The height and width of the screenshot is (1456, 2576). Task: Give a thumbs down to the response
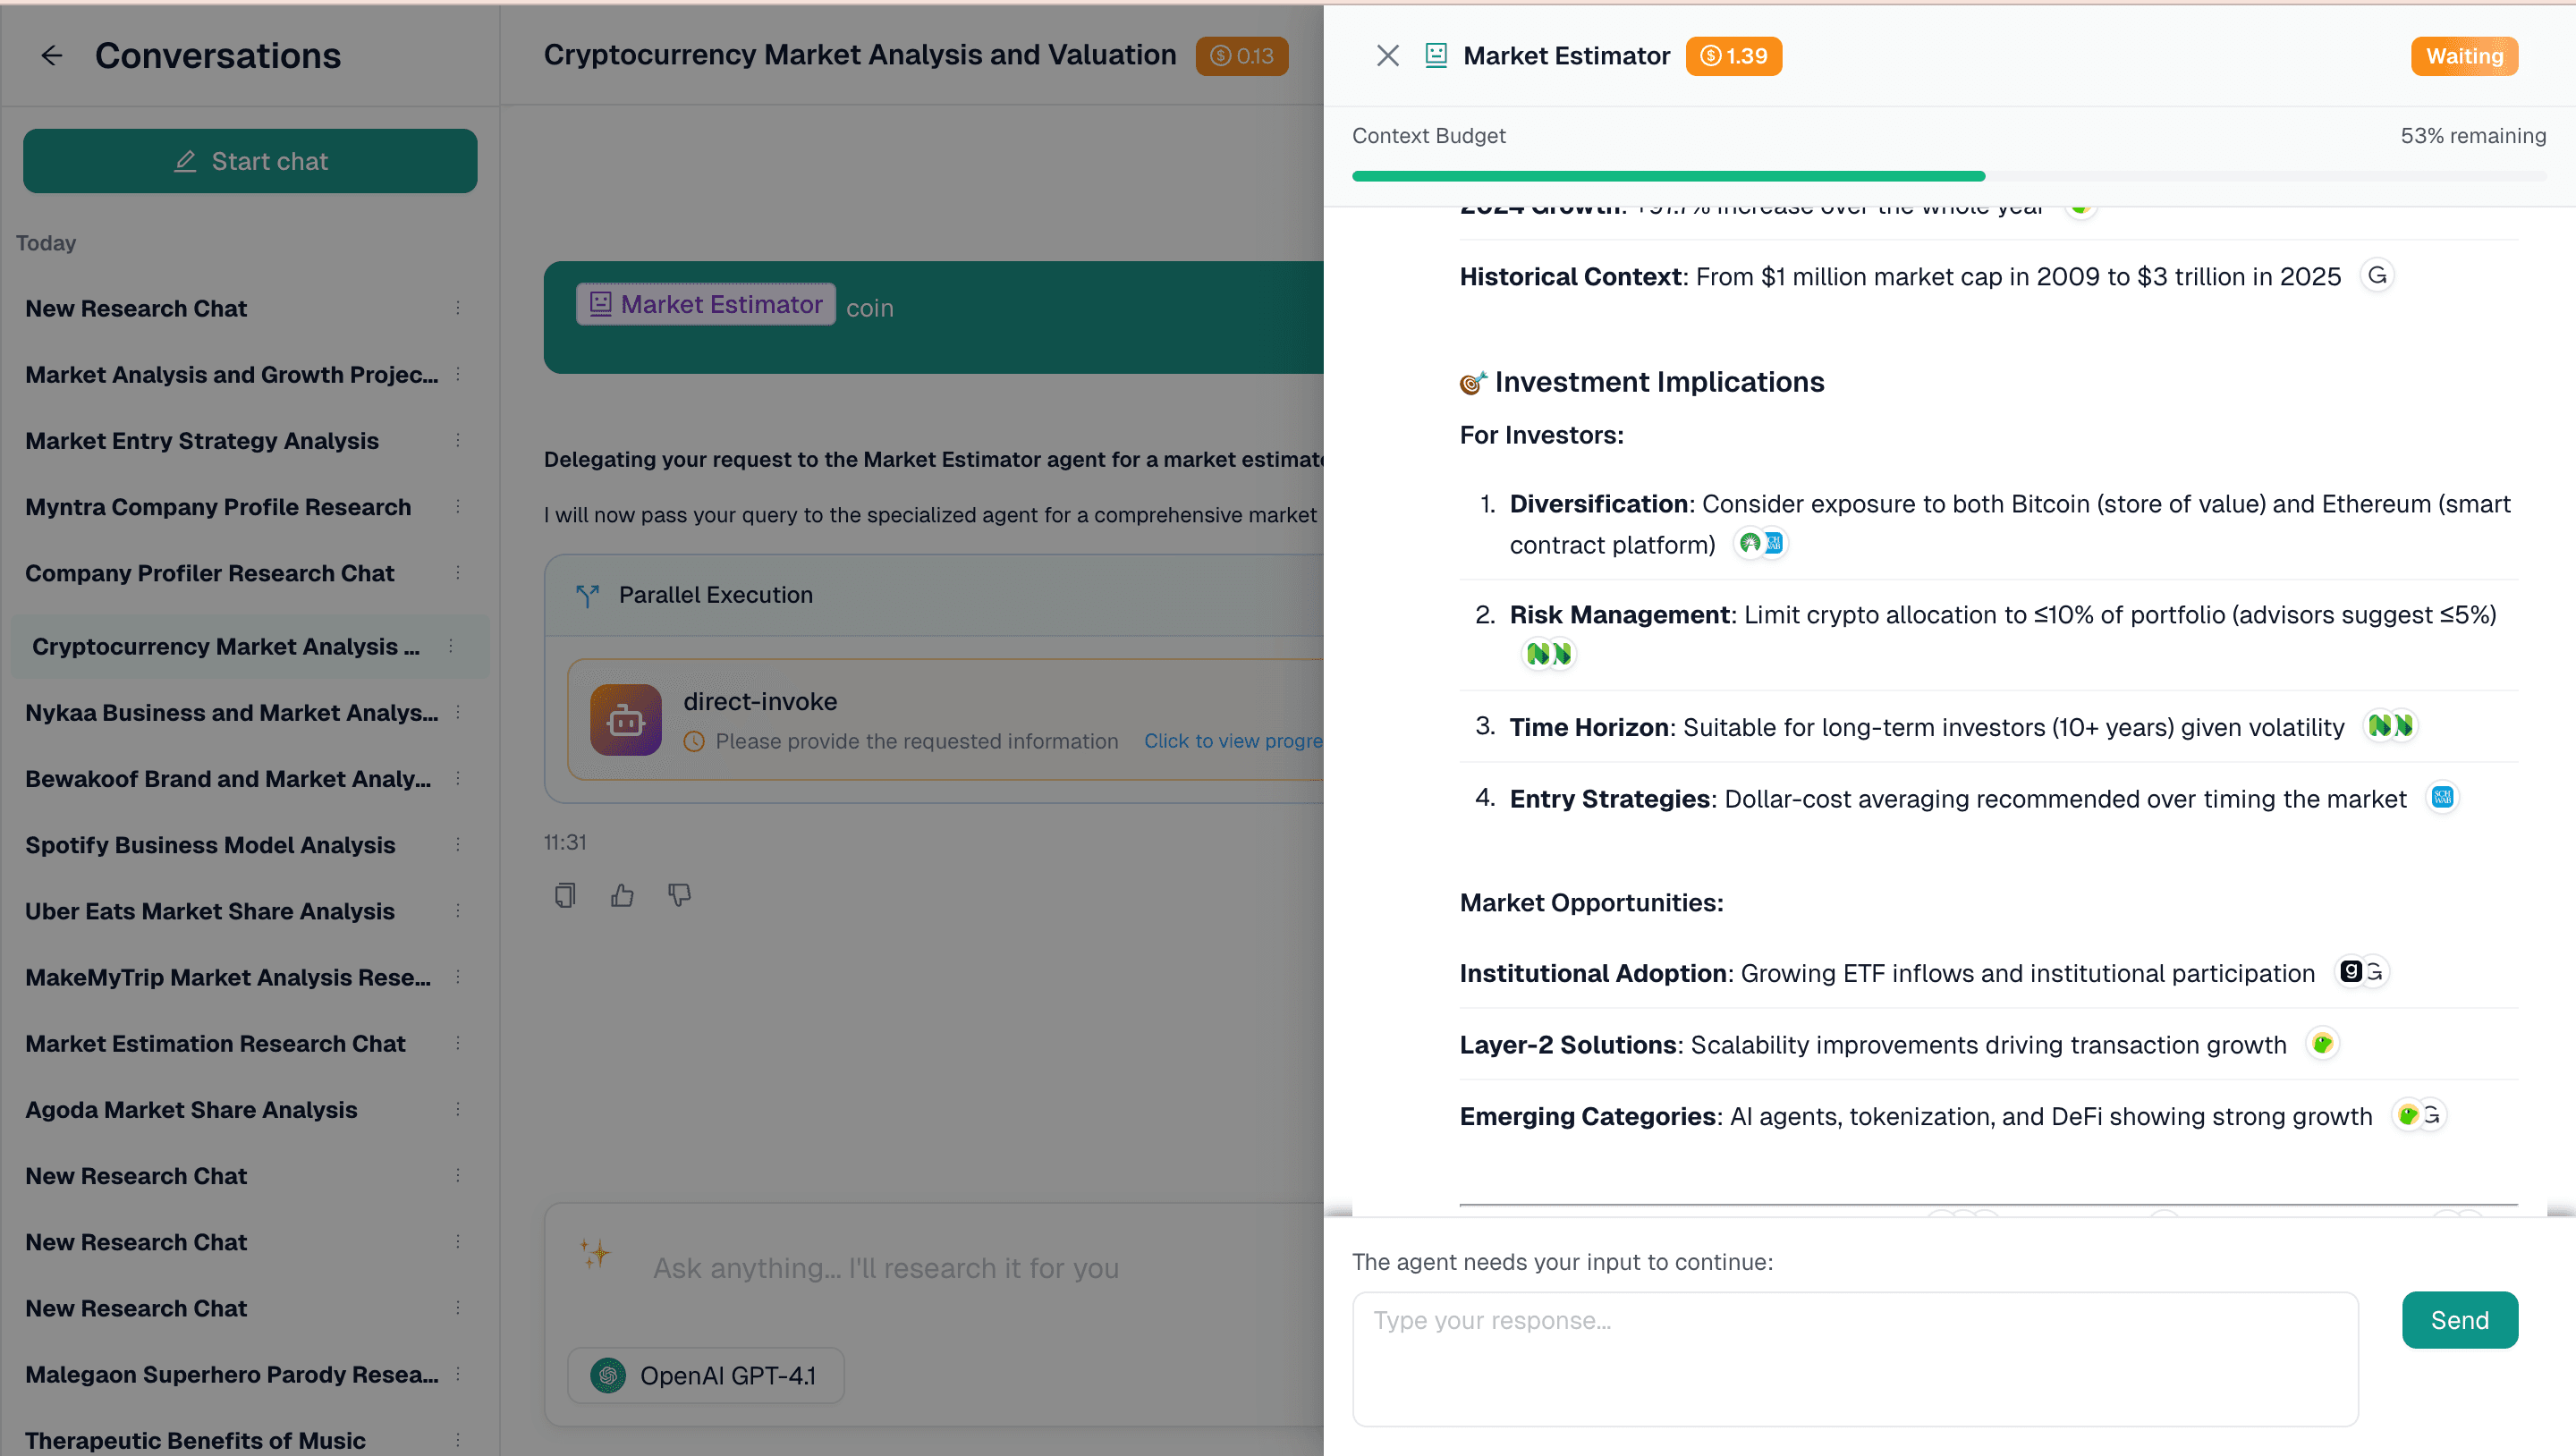click(x=680, y=895)
